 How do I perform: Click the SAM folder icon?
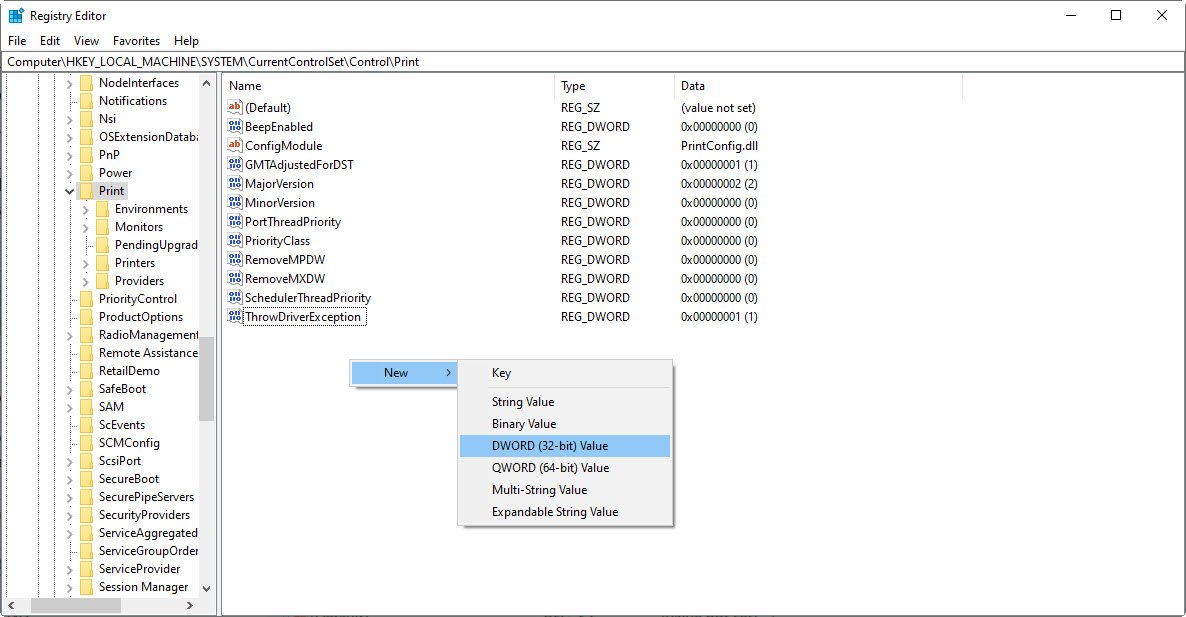[86, 407]
